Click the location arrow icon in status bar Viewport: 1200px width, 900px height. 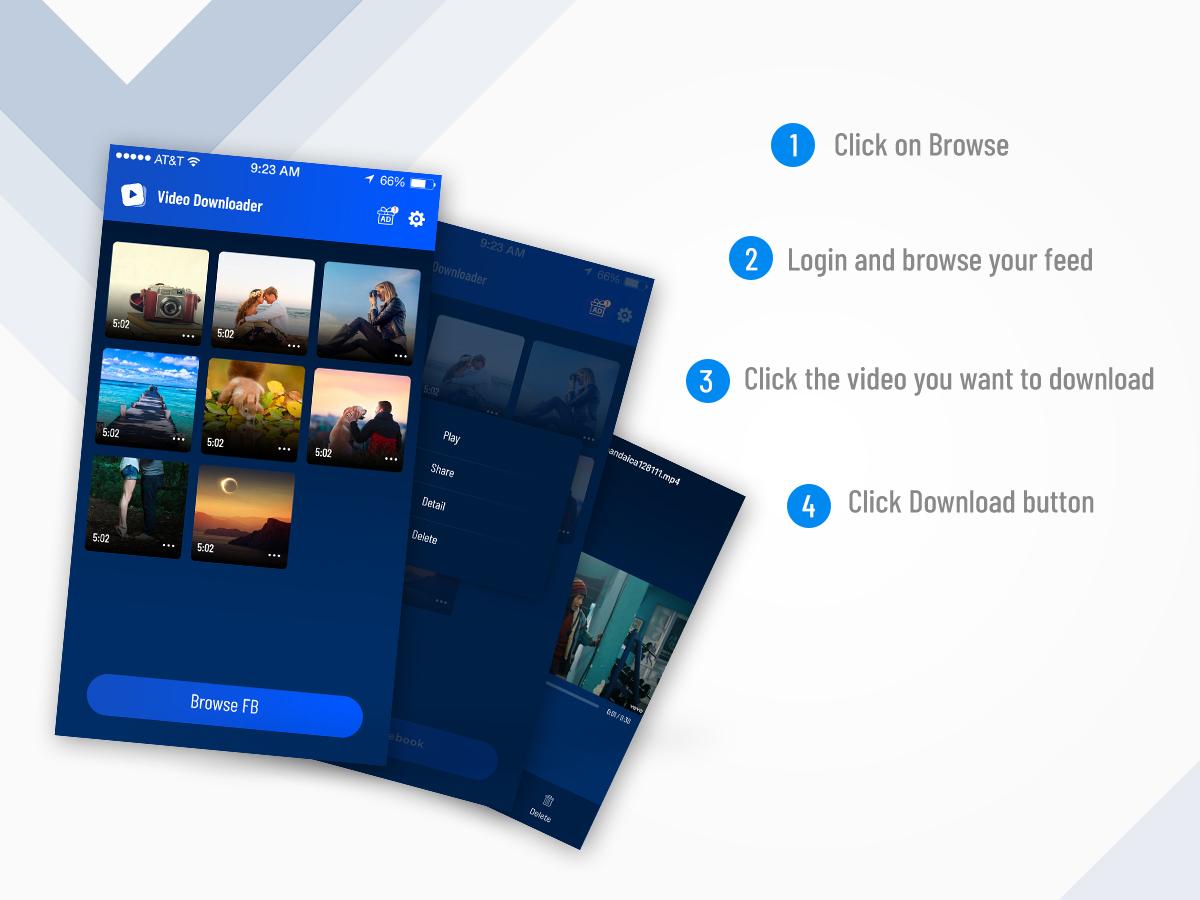(369, 179)
